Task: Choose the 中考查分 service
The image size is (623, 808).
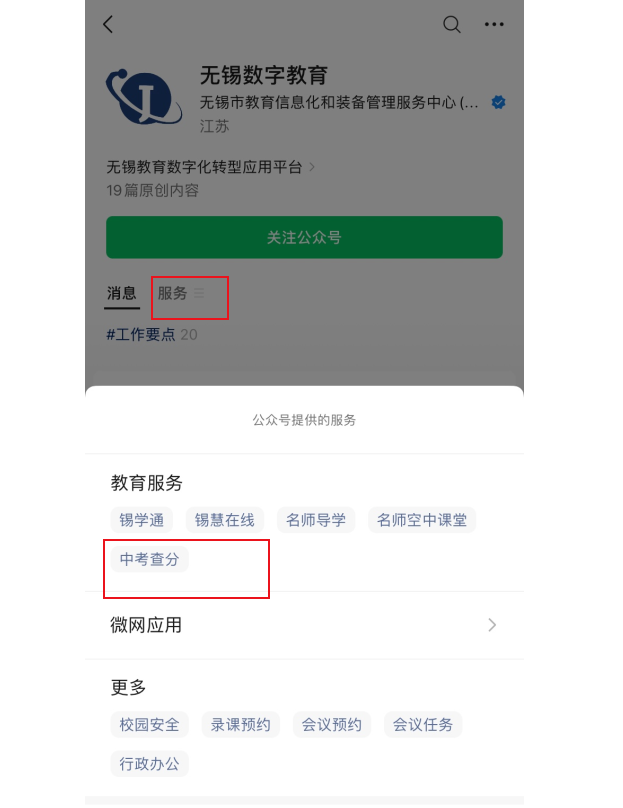Action: [149, 559]
